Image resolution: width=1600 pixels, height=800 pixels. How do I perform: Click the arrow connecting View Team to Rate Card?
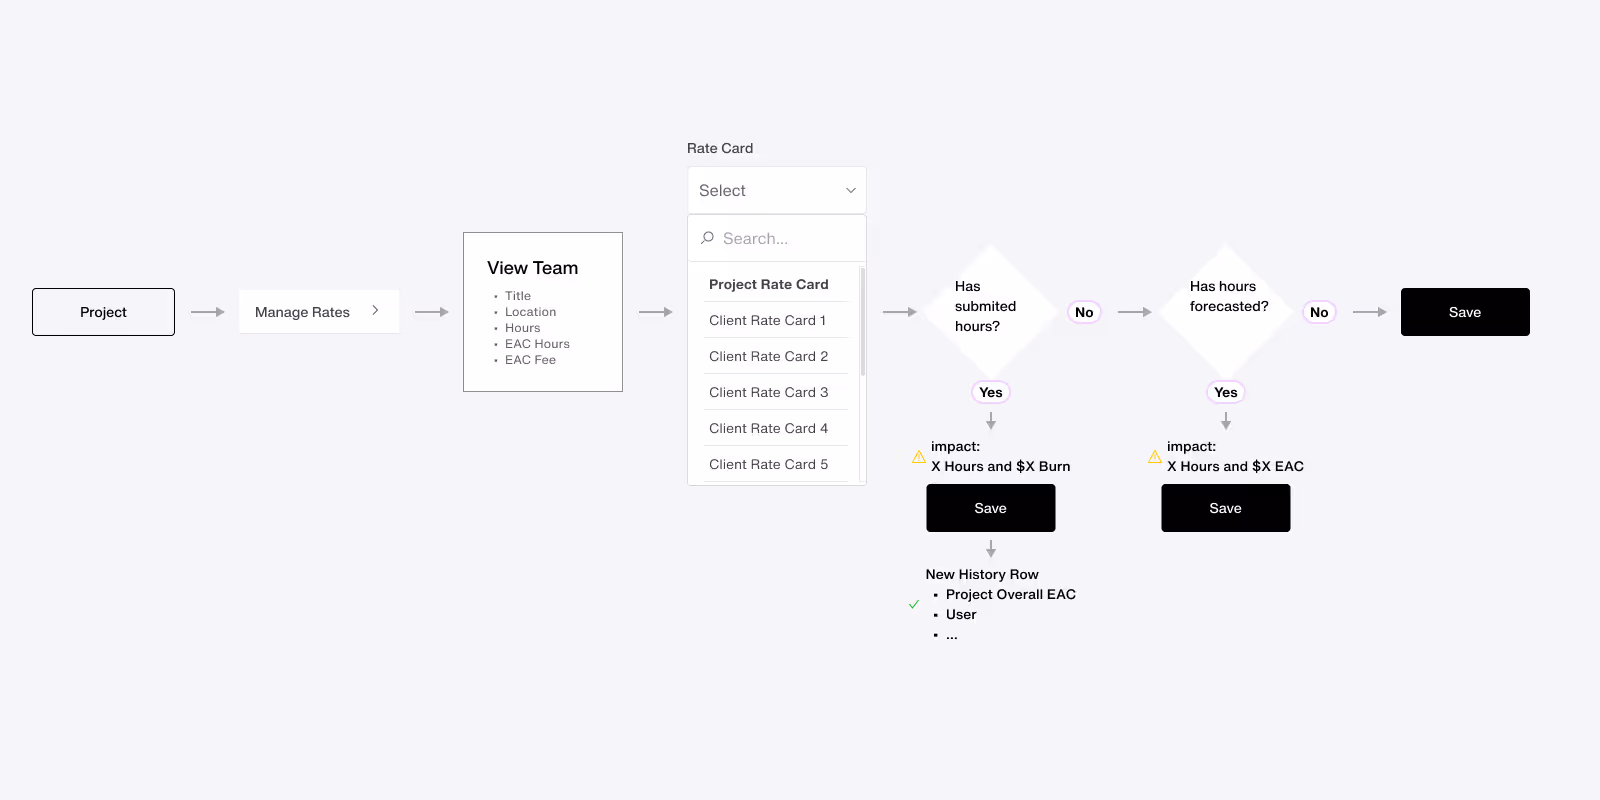[x=657, y=311]
